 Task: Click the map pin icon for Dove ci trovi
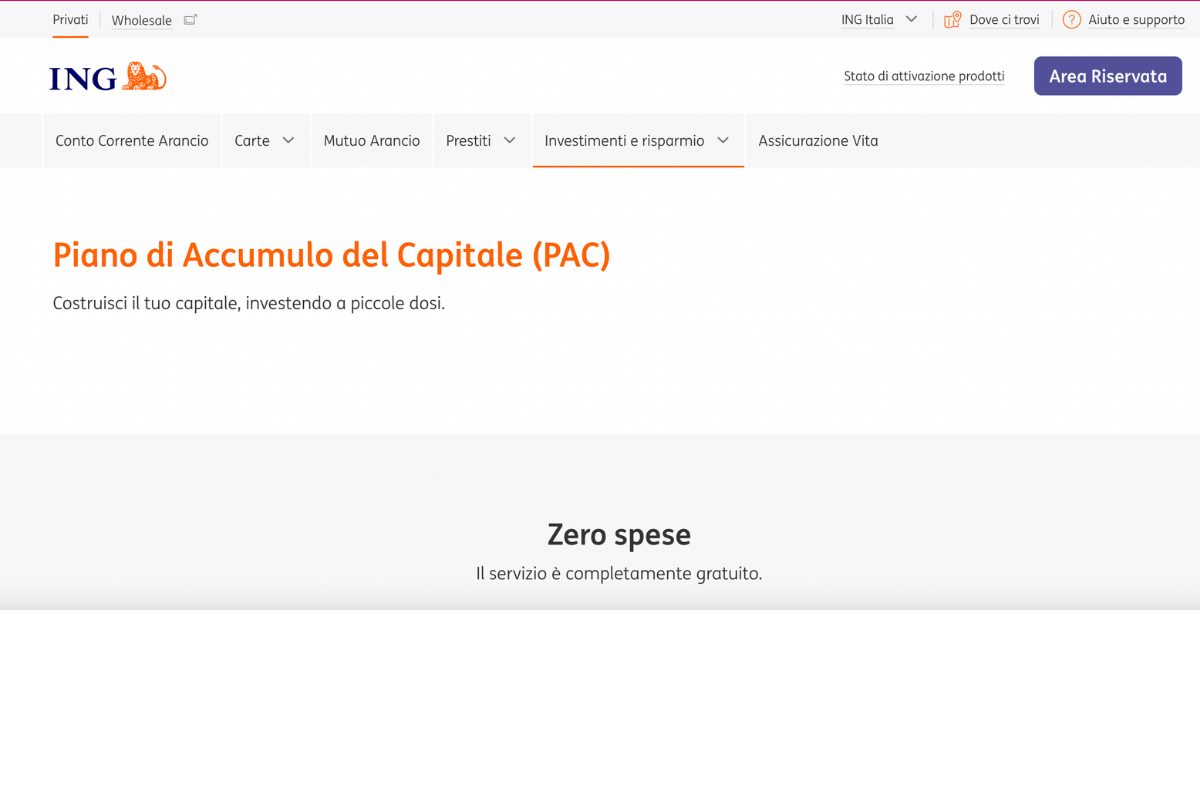(952, 20)
